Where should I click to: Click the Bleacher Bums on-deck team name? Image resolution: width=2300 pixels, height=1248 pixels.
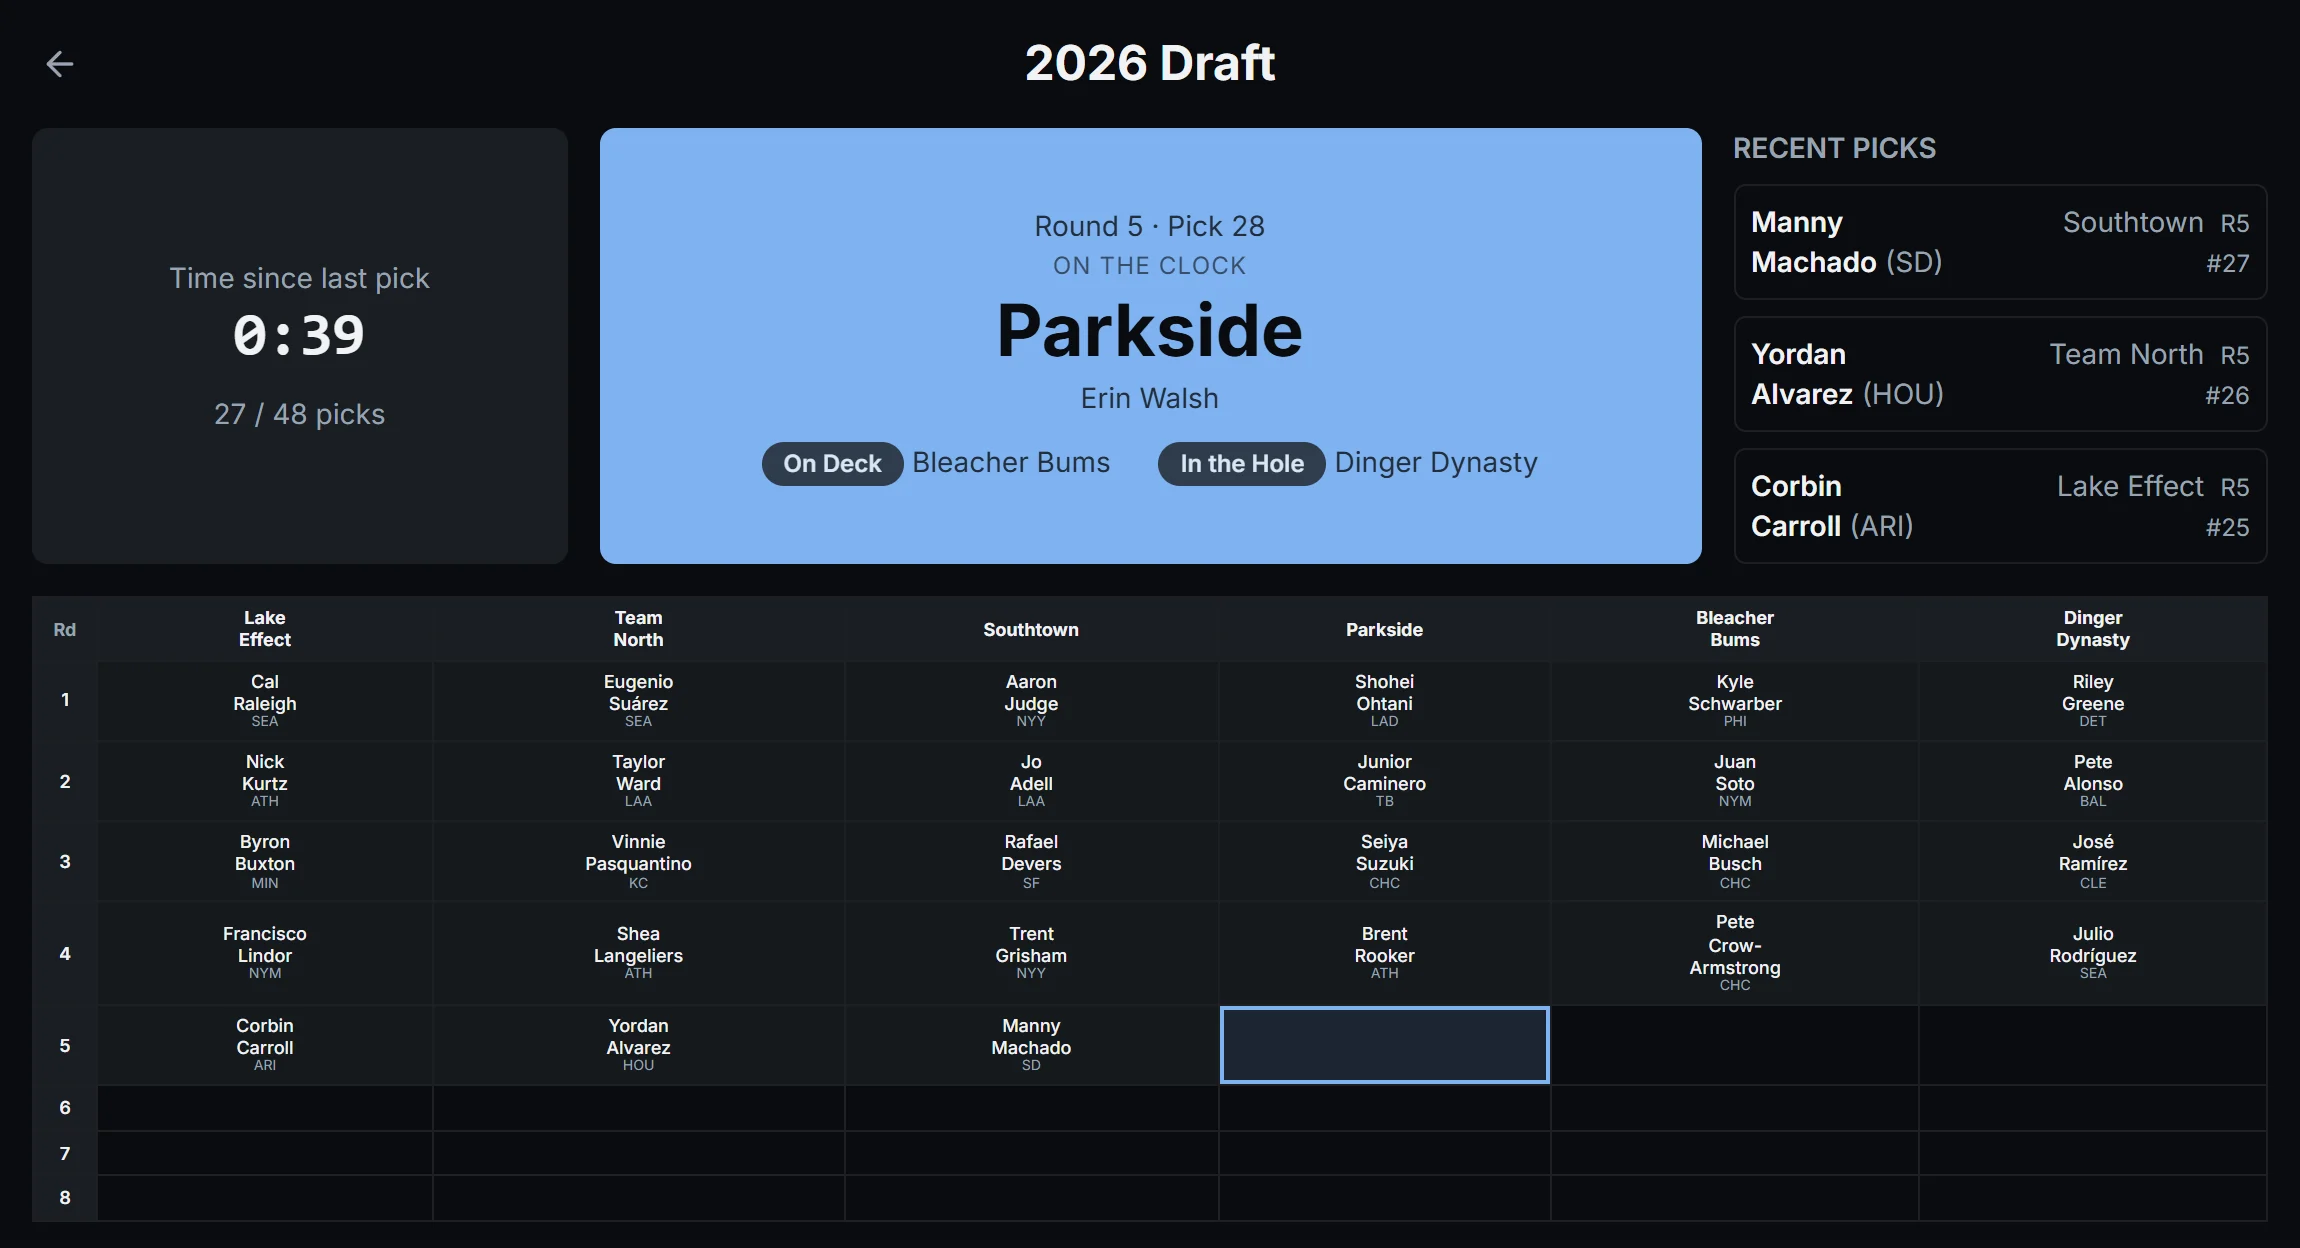[1011, 463]
